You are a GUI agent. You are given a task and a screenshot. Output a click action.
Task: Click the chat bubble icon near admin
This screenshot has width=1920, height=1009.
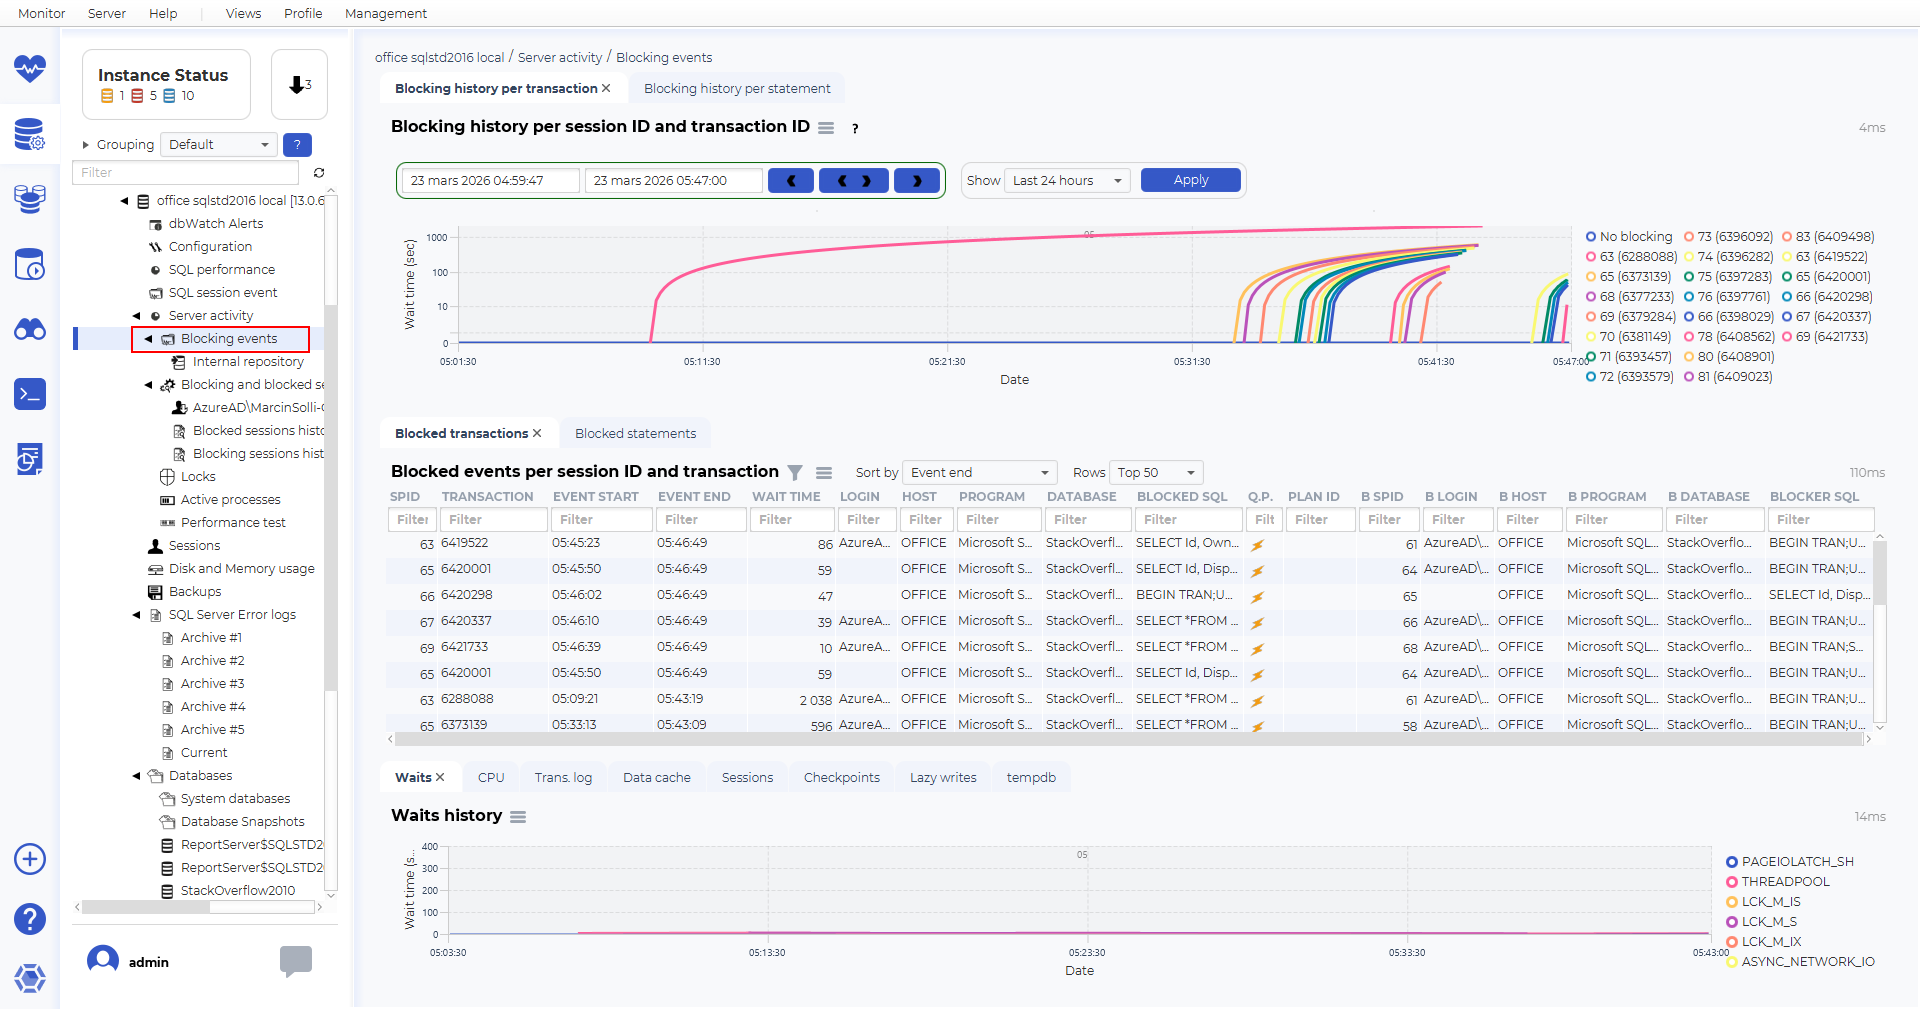[296, 961]
